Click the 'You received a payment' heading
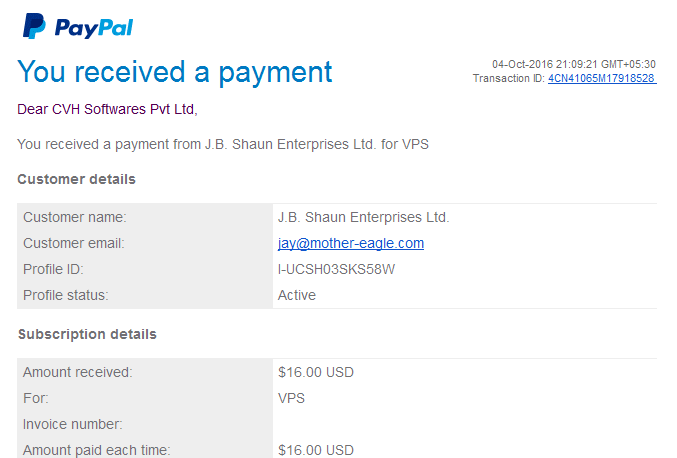Viewport: 677px width, 458px height. pyautogui.click(x=175, y=72)
